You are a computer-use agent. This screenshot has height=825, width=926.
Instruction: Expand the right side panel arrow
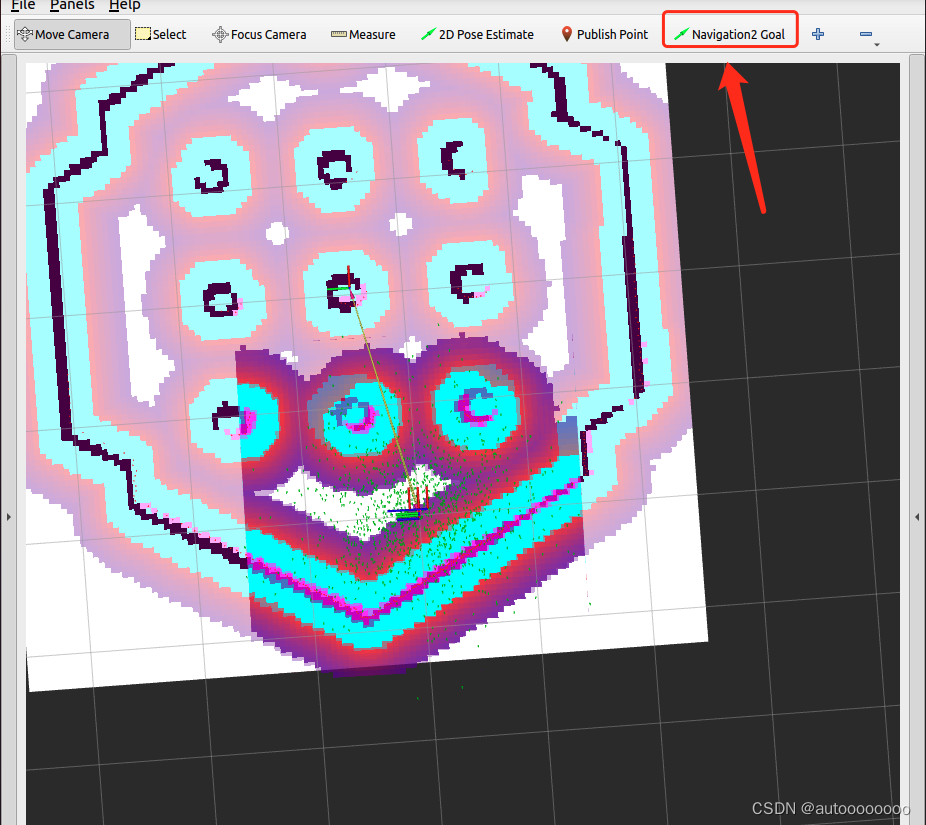point(917,517)
